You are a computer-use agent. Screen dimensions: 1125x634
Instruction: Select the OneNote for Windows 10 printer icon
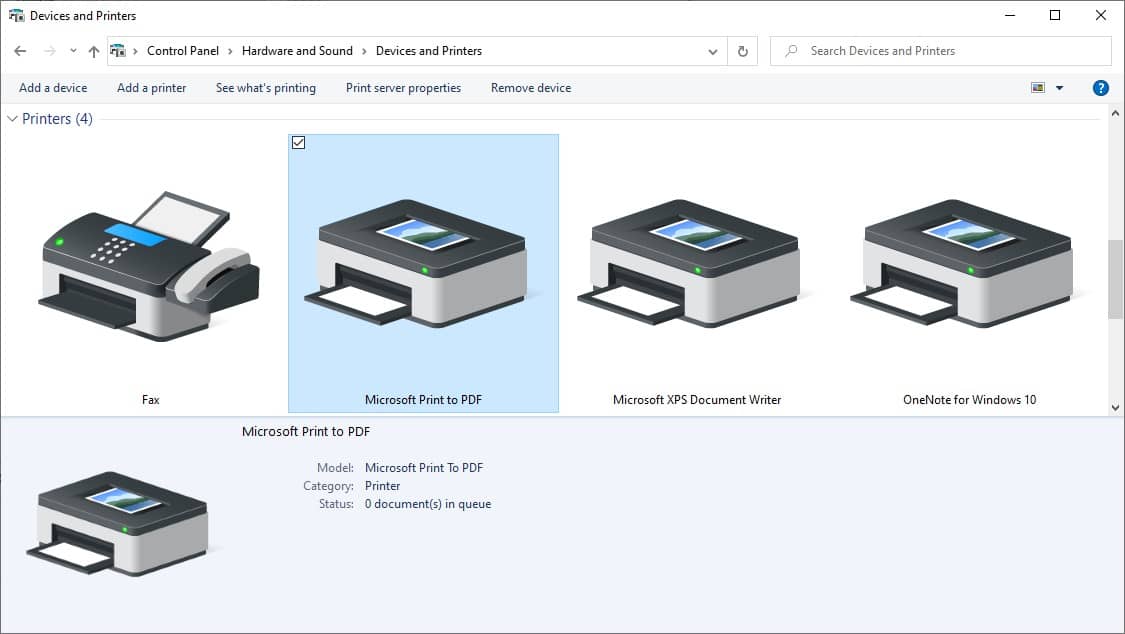(968, 263)
